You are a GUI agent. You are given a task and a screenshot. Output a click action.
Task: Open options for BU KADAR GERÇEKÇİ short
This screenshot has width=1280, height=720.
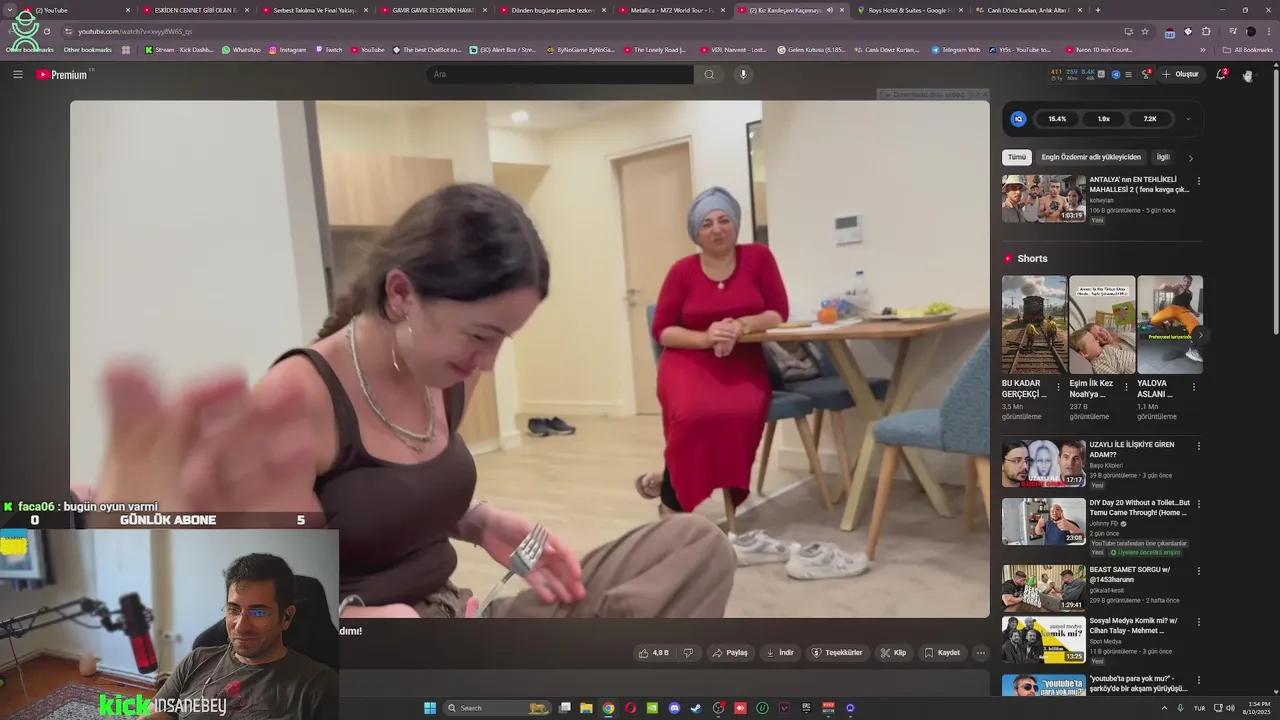[x=1058, y=386]
